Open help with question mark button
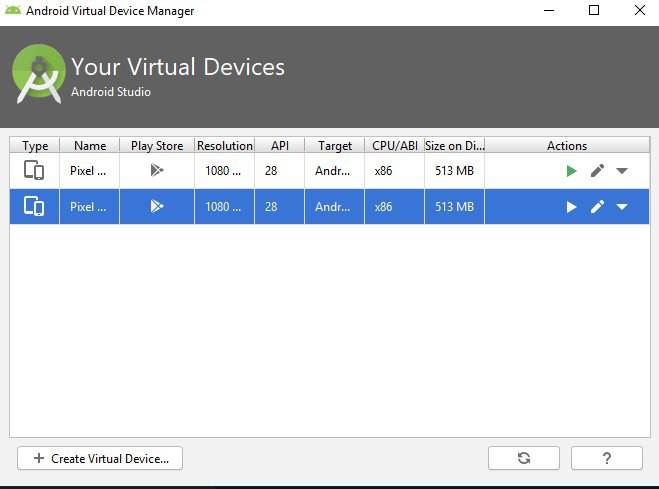This screenshot has height=489, width=659. (x=606, y=458)
